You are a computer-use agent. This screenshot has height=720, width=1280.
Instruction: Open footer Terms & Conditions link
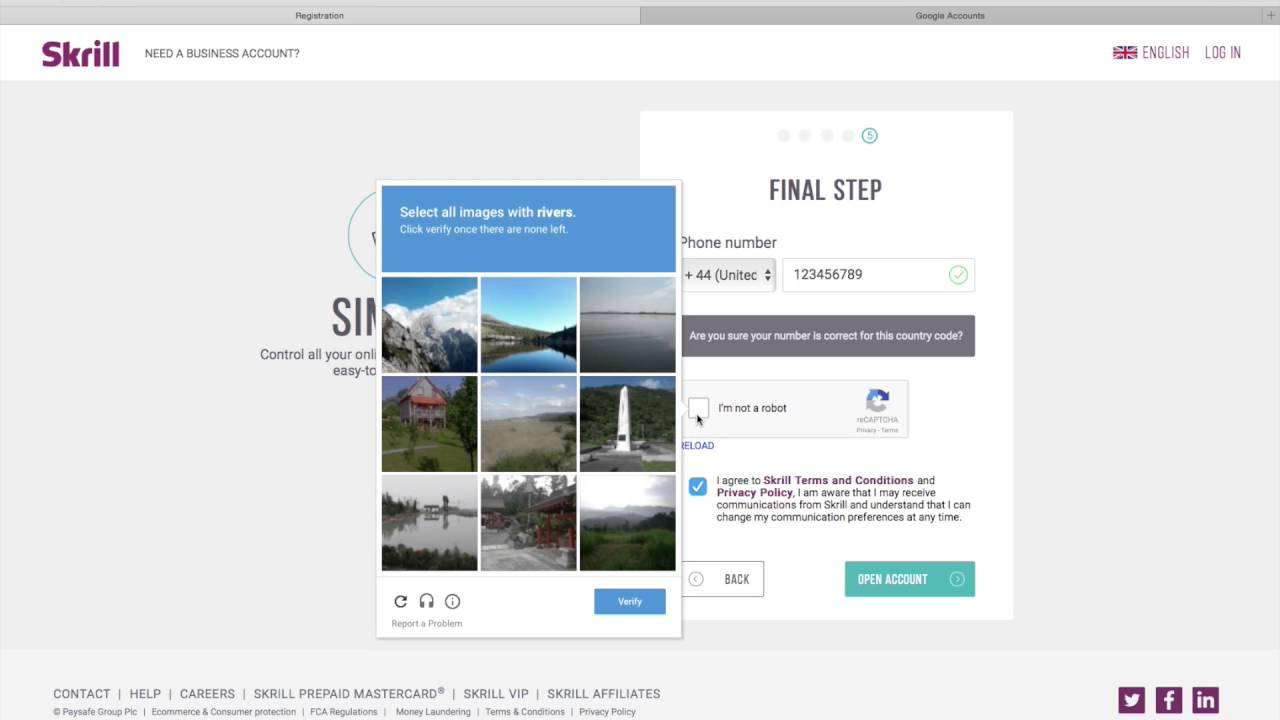tap(525, 712)
